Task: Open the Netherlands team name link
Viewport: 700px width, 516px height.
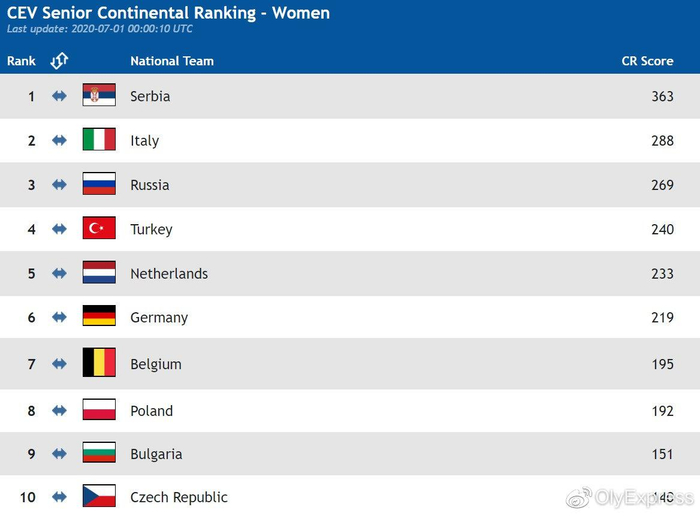Action: coord(169,273)
